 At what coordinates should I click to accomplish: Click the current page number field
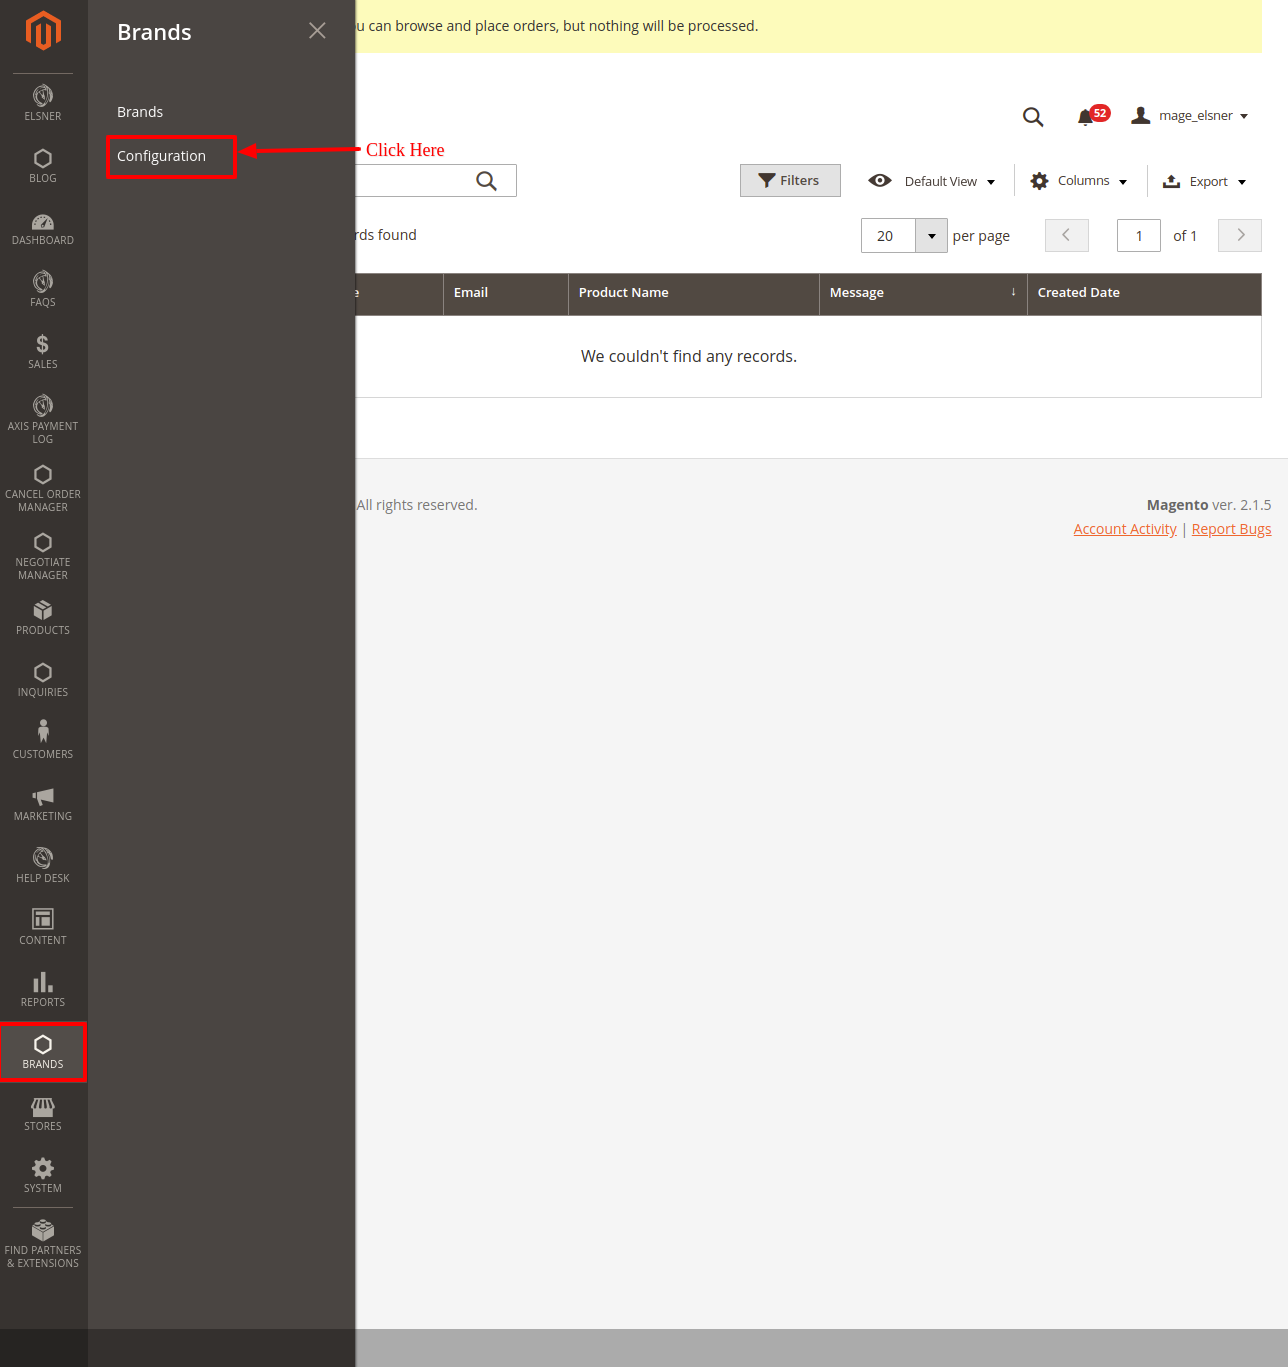(x=1138, y=236)
